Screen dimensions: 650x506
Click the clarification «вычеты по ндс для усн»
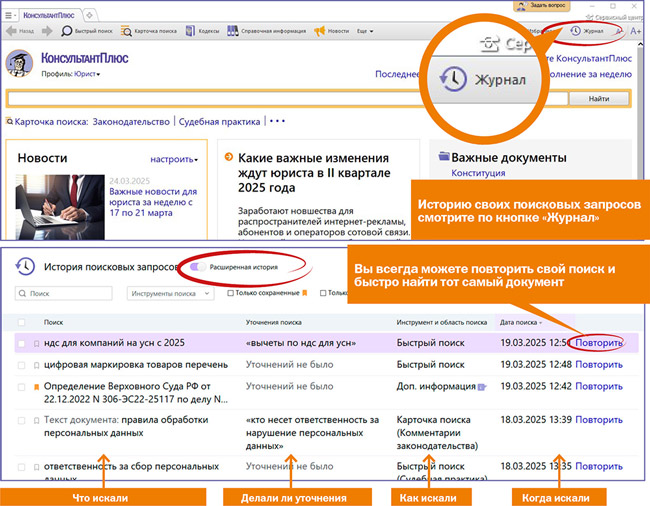(x=301, y=343)
